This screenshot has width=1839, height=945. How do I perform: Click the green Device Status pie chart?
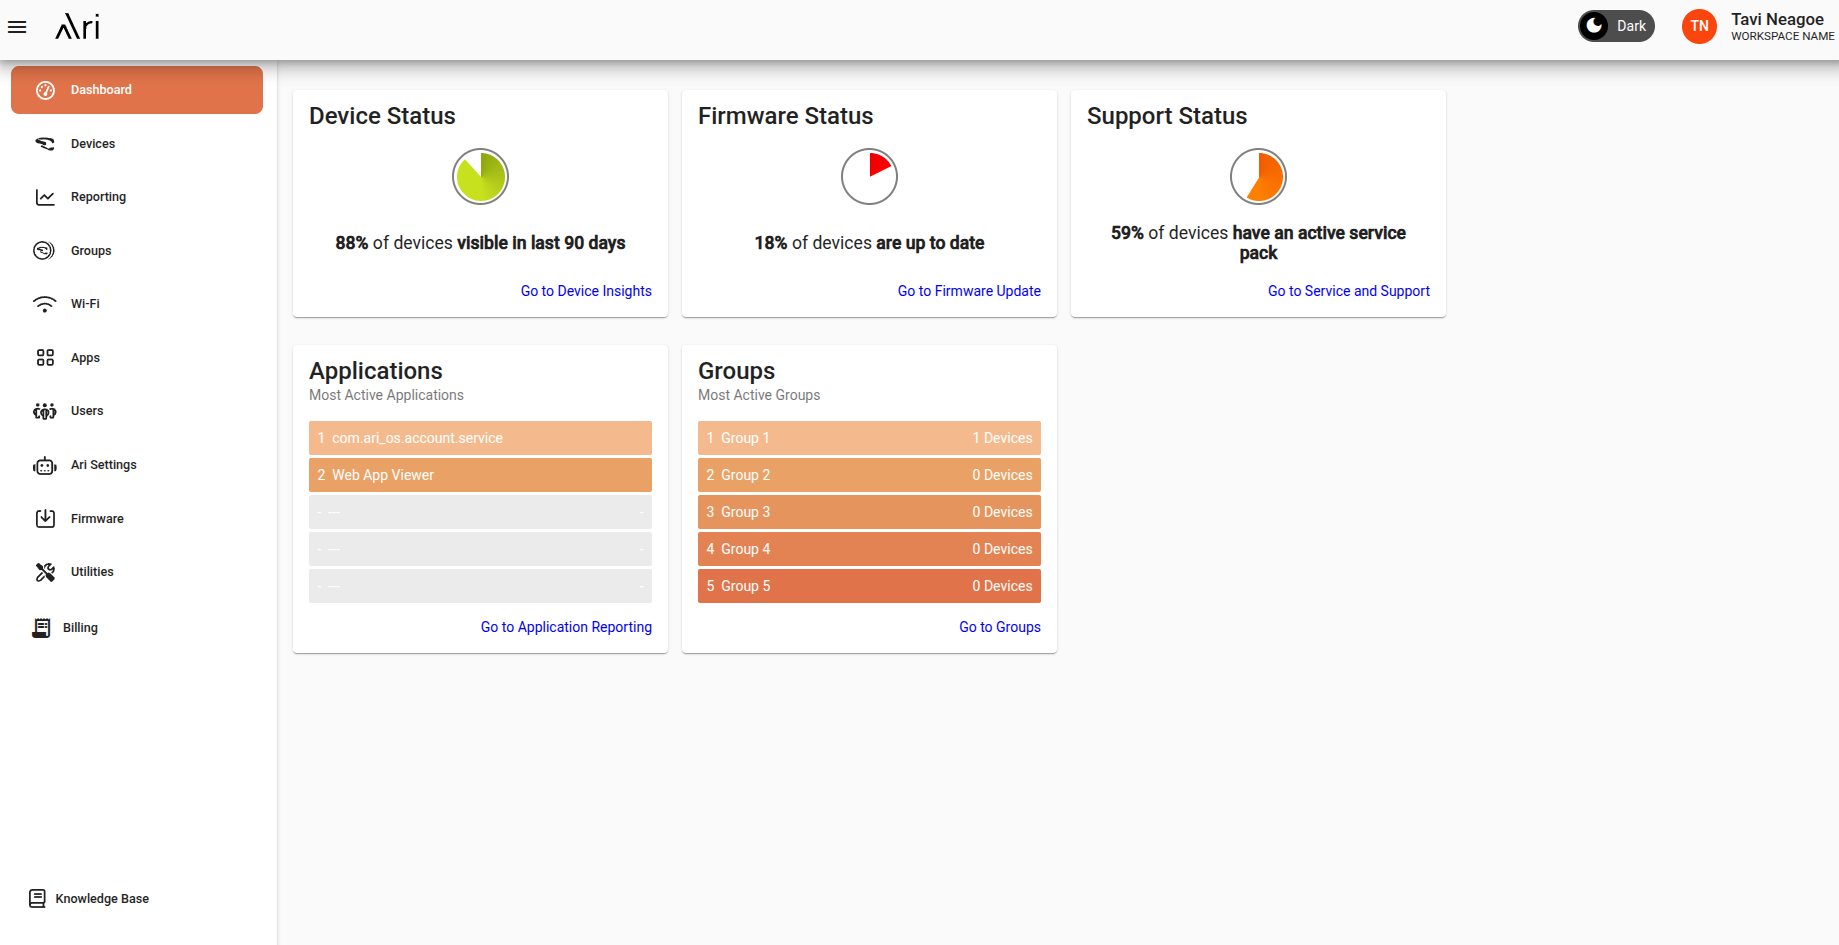(480, 177)
